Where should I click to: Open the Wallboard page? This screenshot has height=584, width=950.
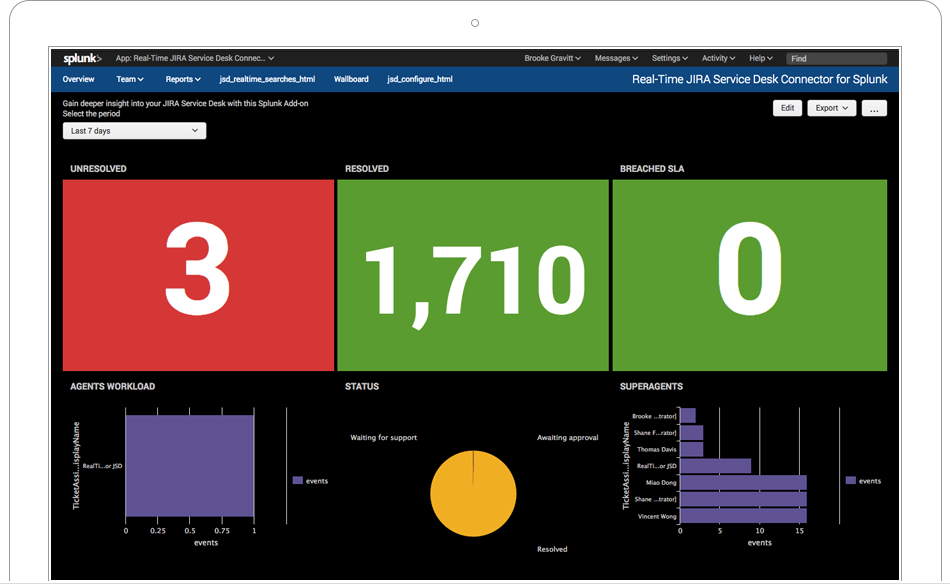point(351,79)
